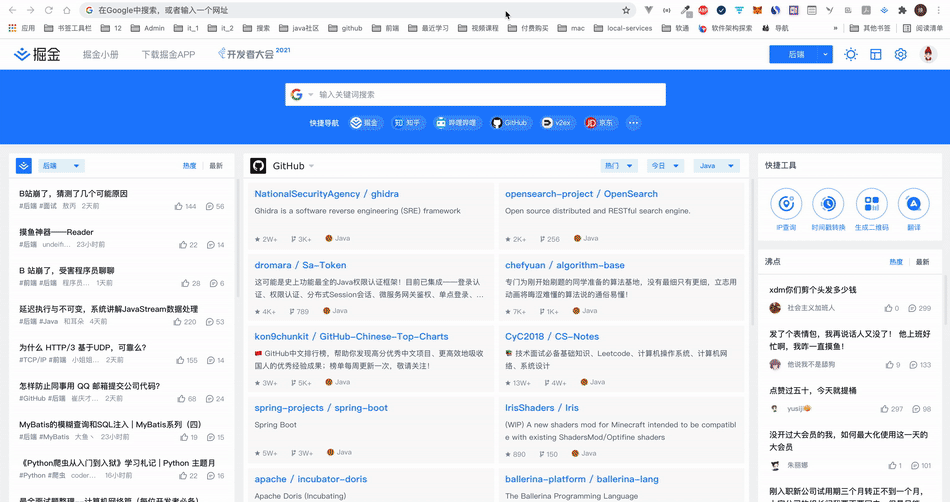
Task: Open the 知乎 quick navigation shortcut
Action: point(408,123)
